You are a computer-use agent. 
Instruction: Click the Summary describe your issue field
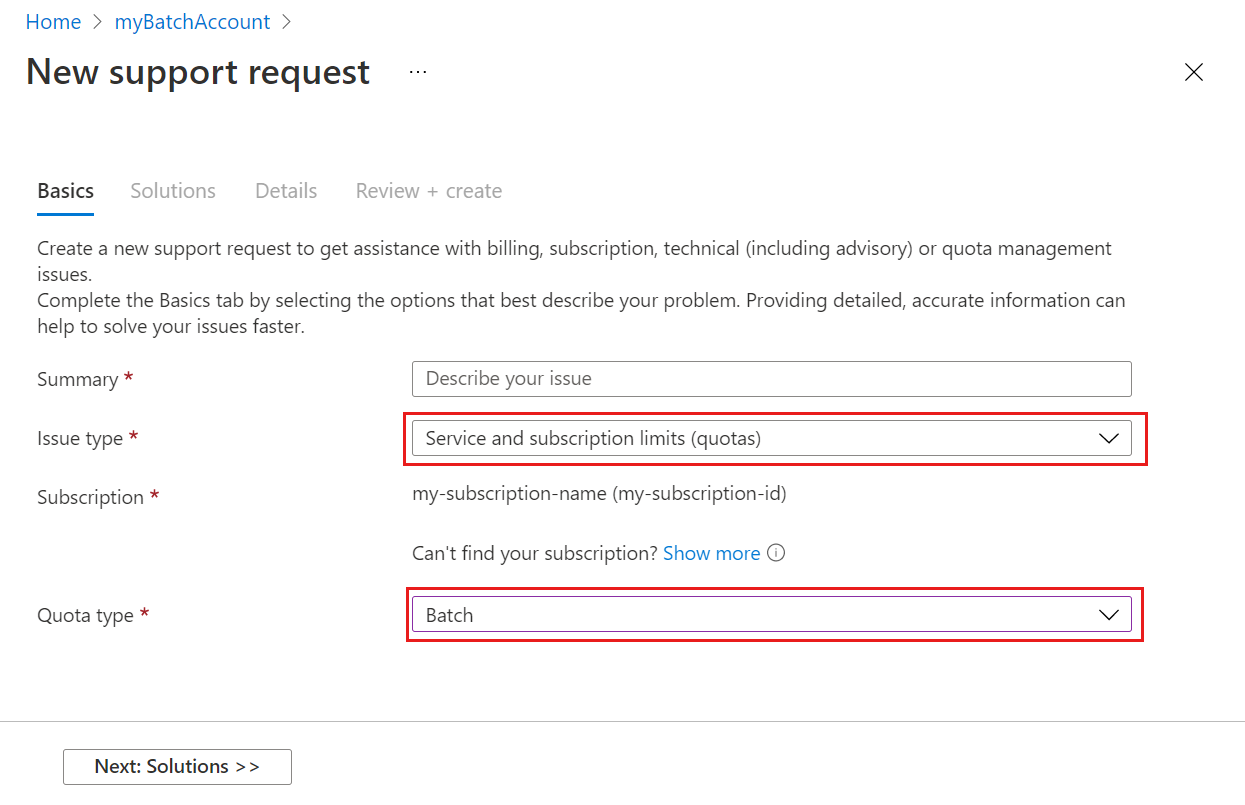pos(770,379)
